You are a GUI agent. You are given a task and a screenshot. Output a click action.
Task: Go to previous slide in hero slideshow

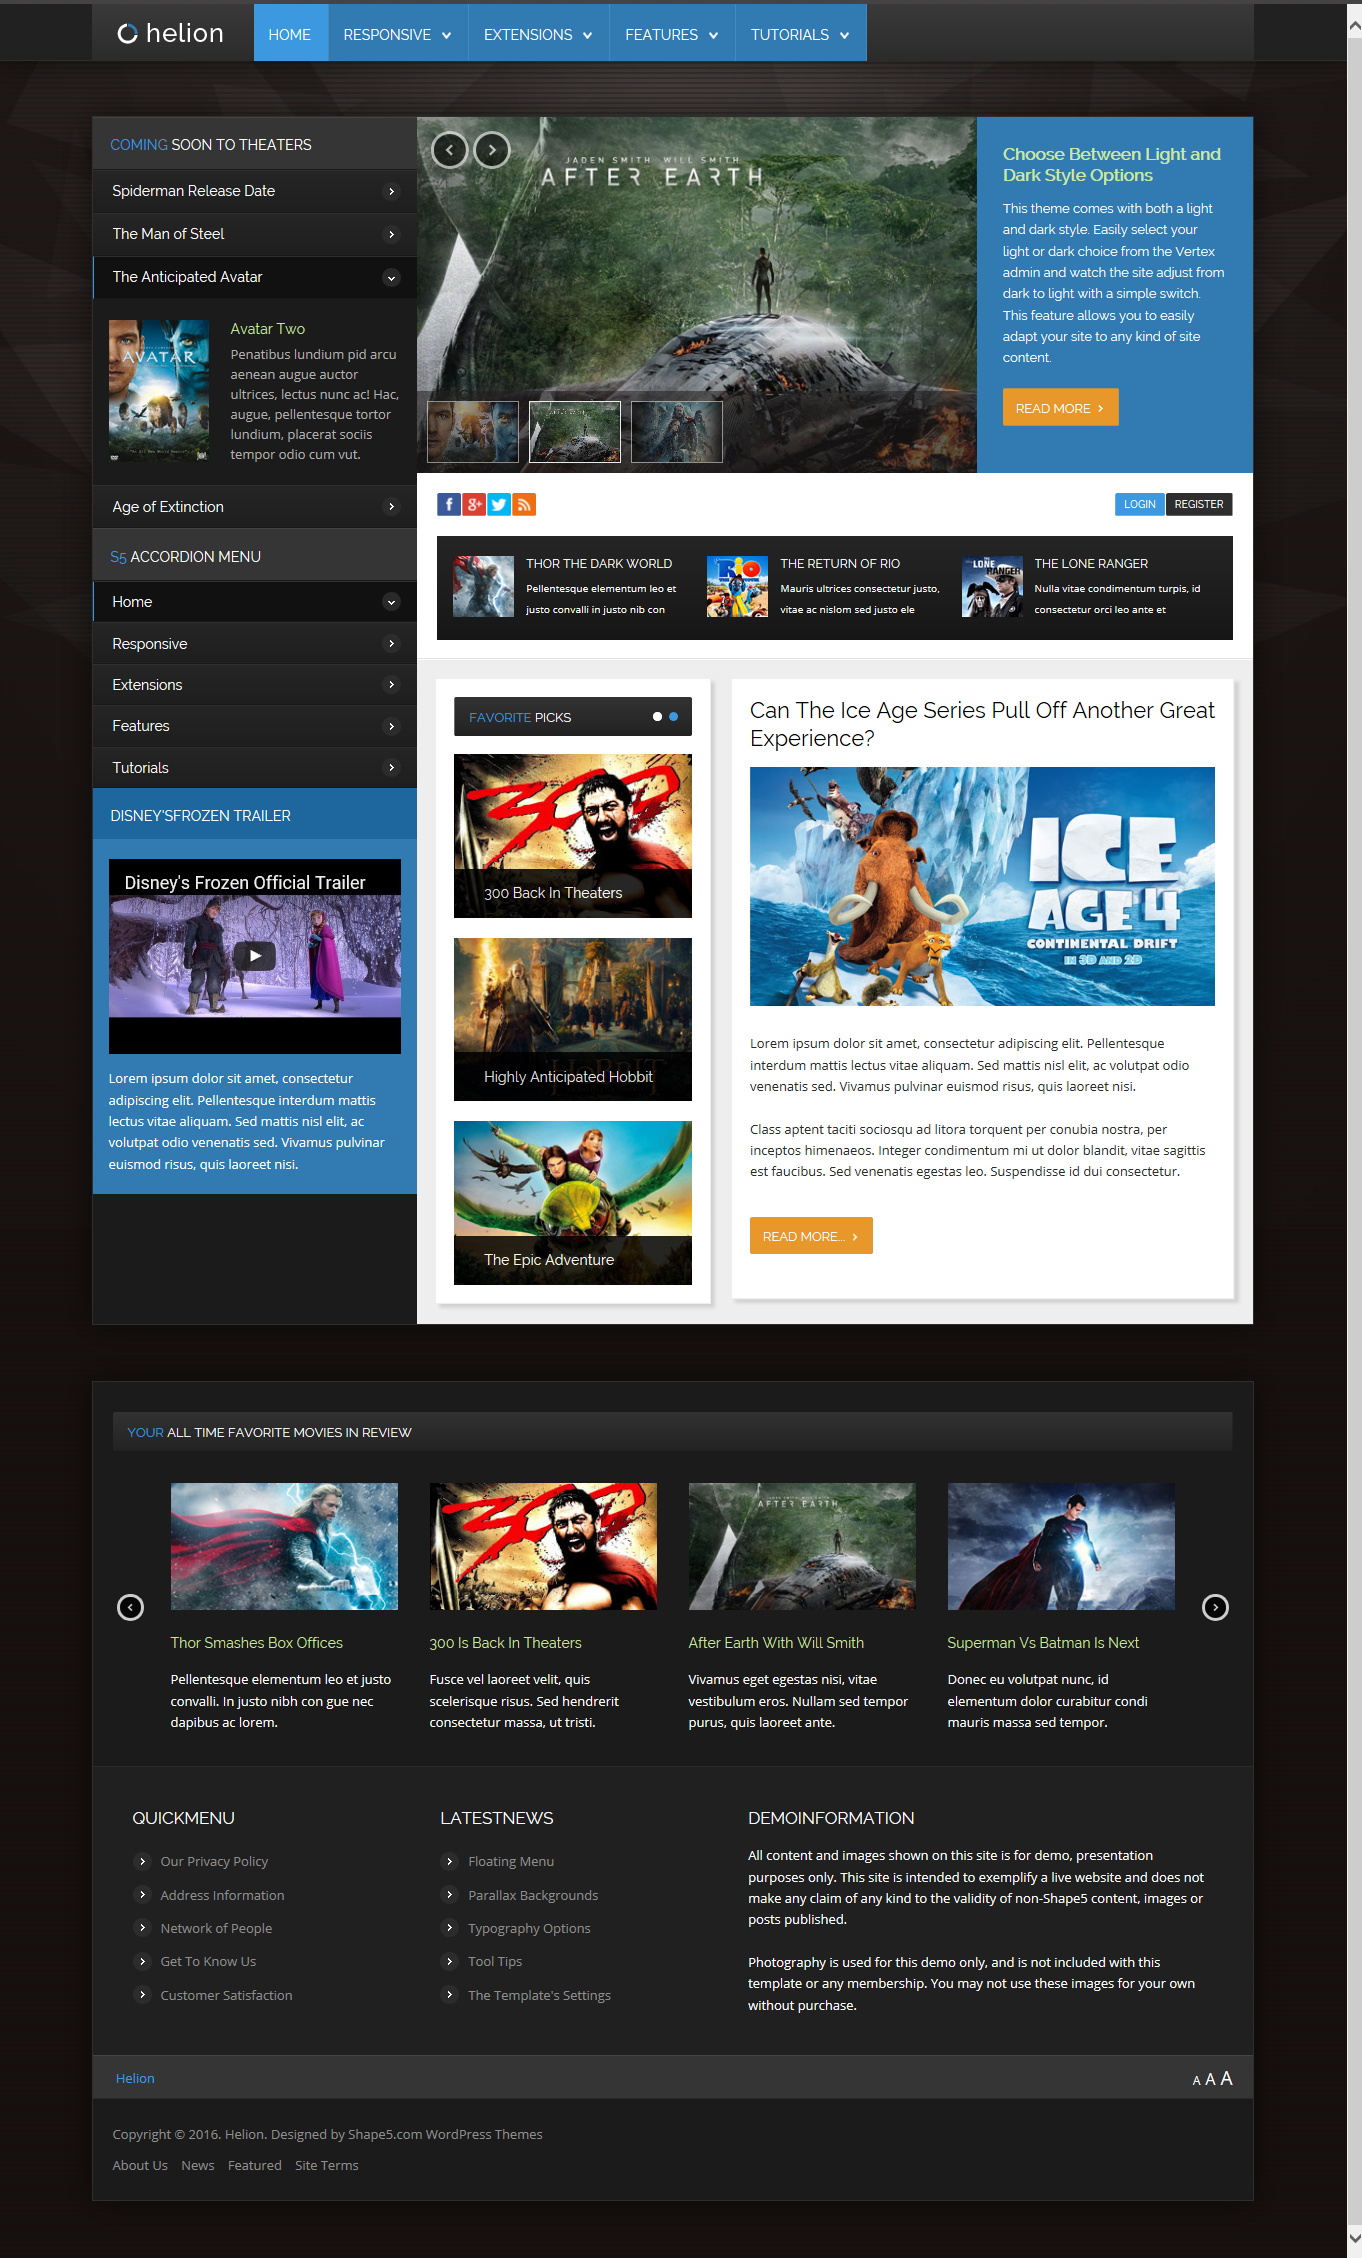pos(450,150)
